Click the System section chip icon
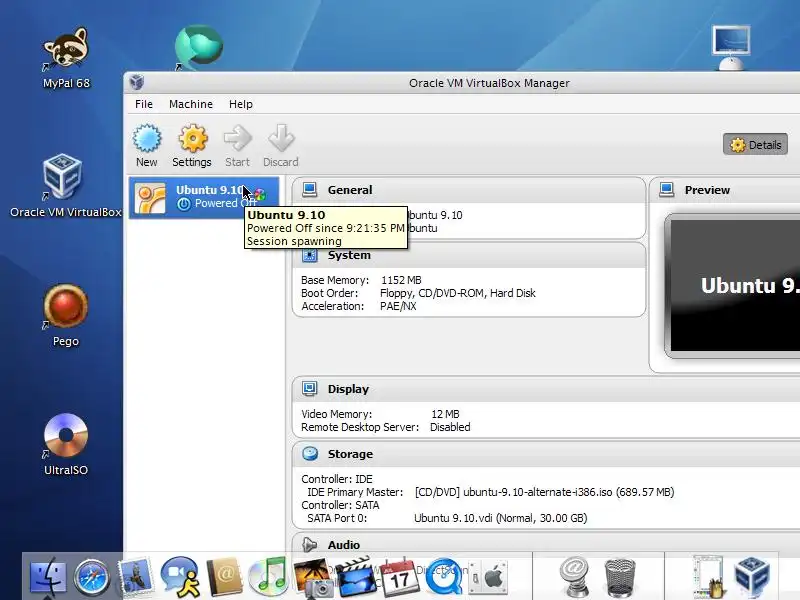 tap(310, 255)
